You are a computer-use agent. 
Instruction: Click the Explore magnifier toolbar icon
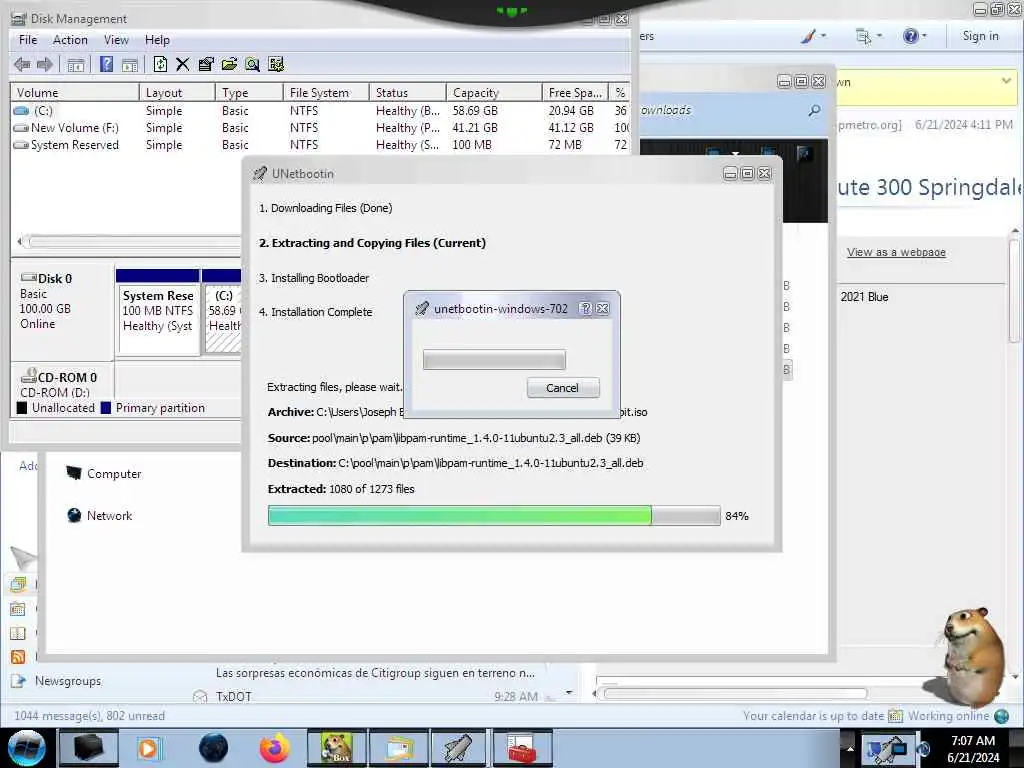(x=252, y=64)
